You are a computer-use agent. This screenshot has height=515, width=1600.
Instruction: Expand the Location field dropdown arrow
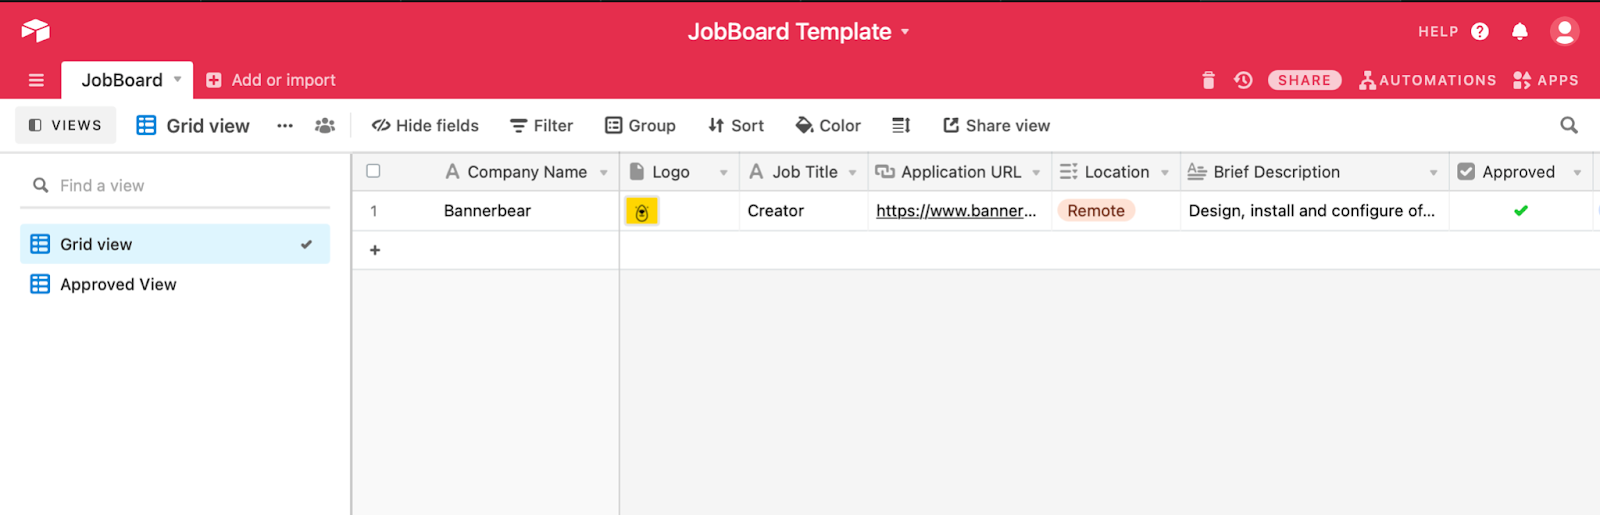click(x=1165, y=172)
